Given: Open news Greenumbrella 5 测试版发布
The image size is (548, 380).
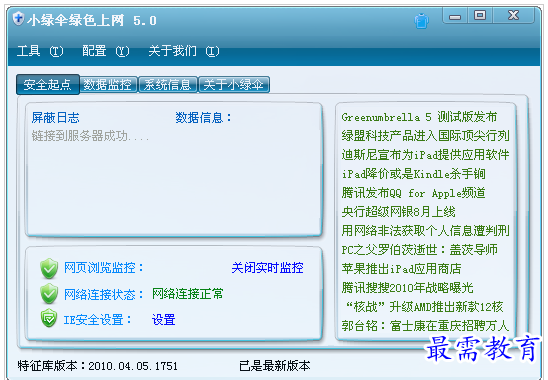Looking at the screenshot, I should click(419, 117).
